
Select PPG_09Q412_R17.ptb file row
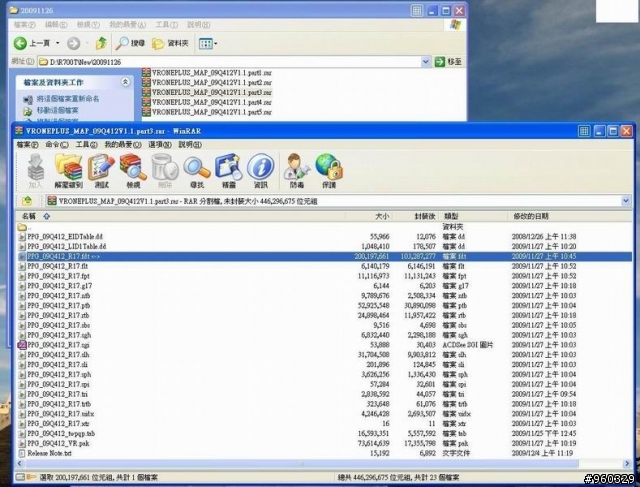click(325, 305)
